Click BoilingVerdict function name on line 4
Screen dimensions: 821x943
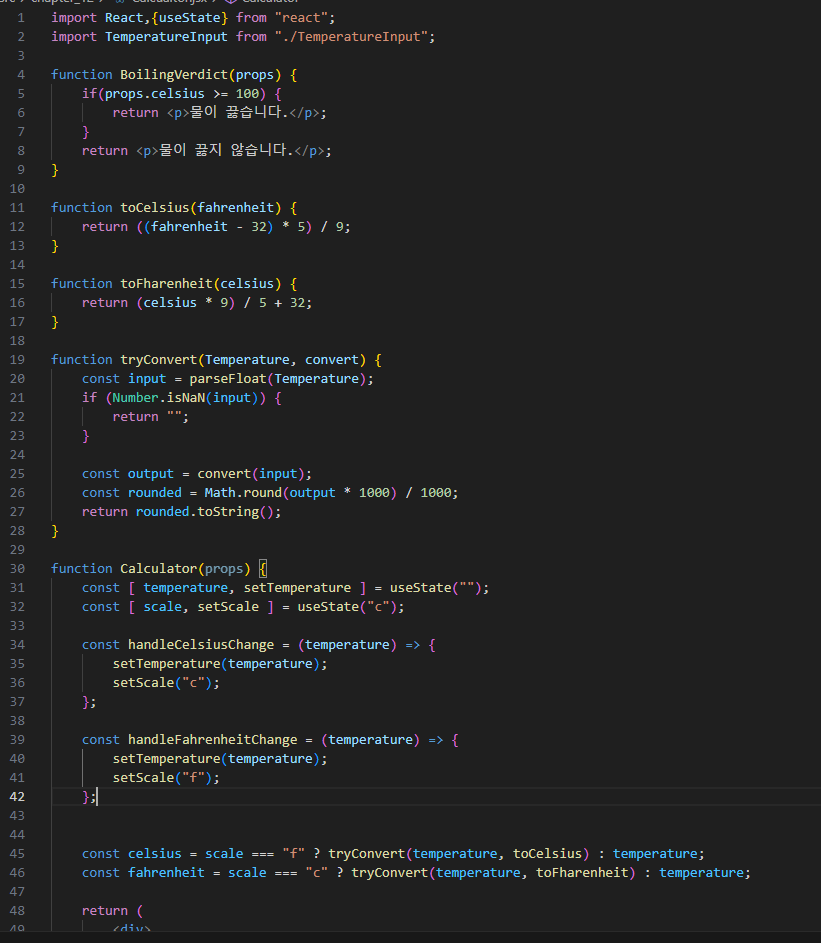pyautogui.click(x=174, y=75)
